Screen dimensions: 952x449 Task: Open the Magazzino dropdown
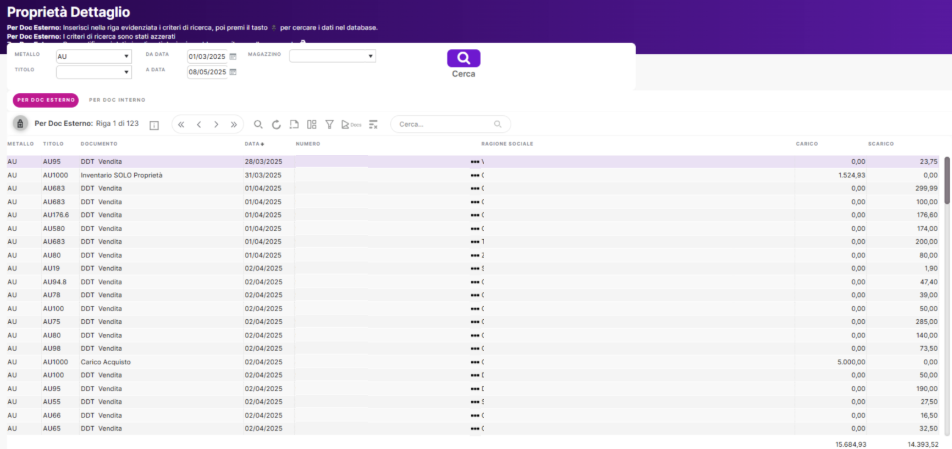332,56
